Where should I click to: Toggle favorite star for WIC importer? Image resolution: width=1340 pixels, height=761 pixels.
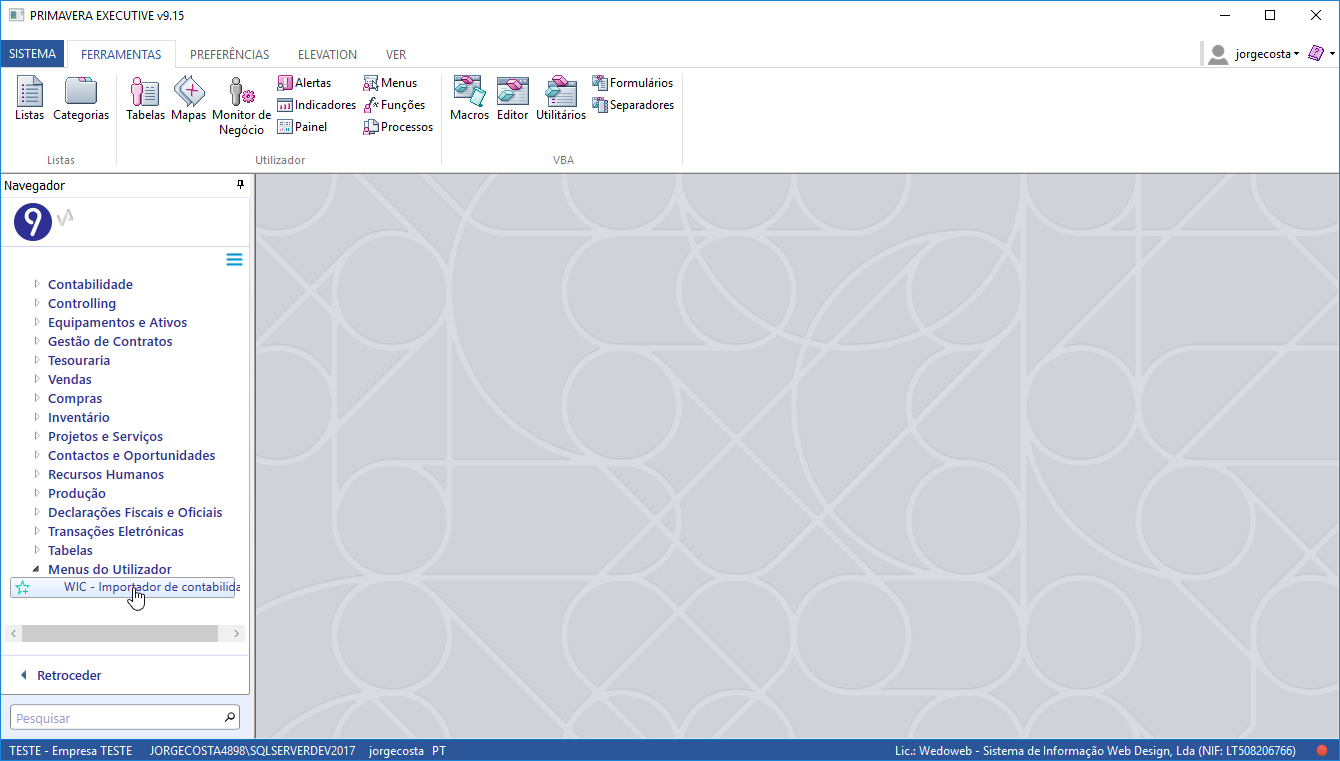23,588
